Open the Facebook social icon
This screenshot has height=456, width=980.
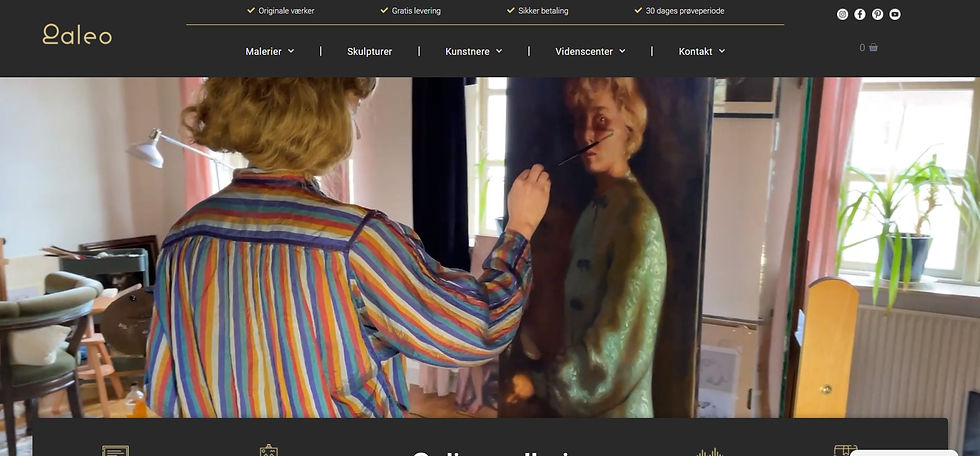click(860, 14)
